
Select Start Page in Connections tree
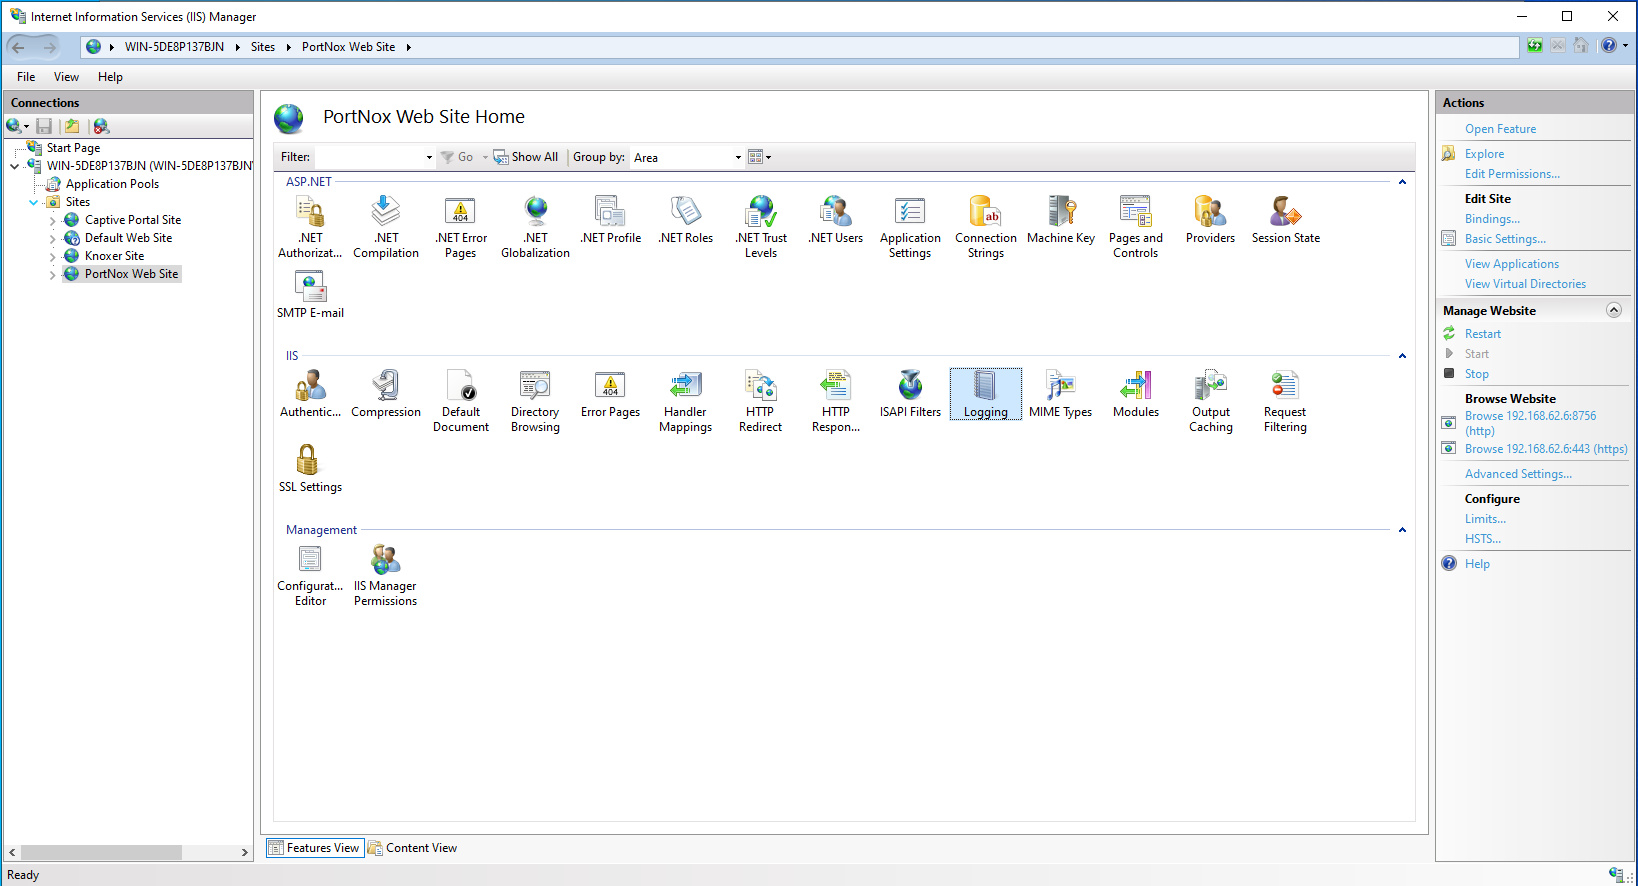(73, 148)
